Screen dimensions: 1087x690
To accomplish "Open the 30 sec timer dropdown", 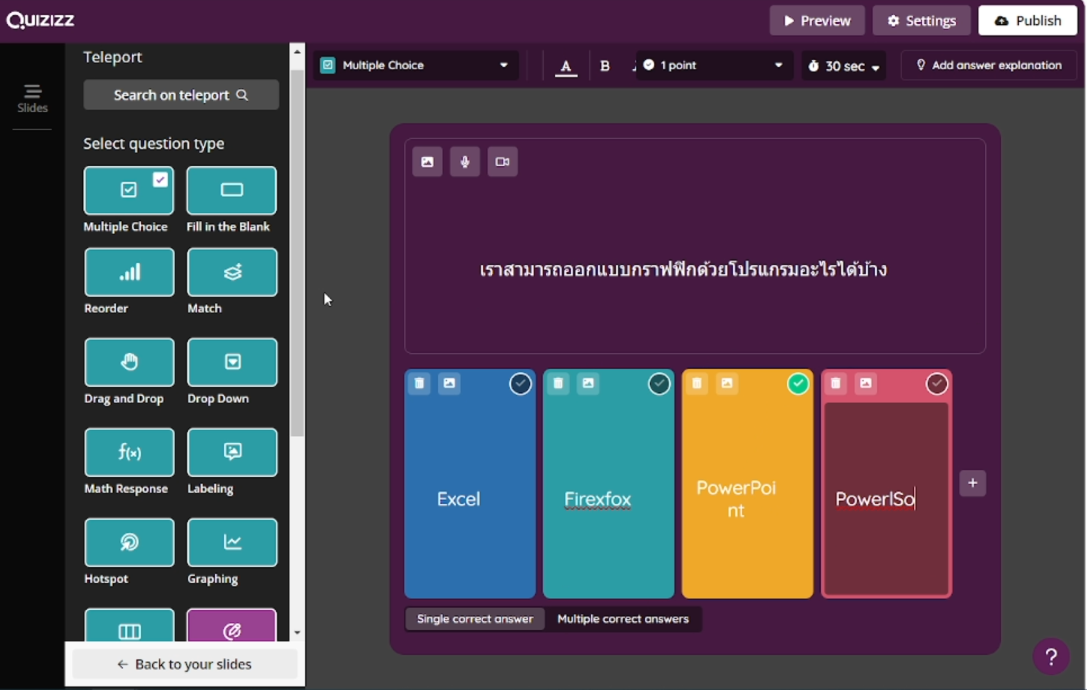I will (x=844, y=67).
